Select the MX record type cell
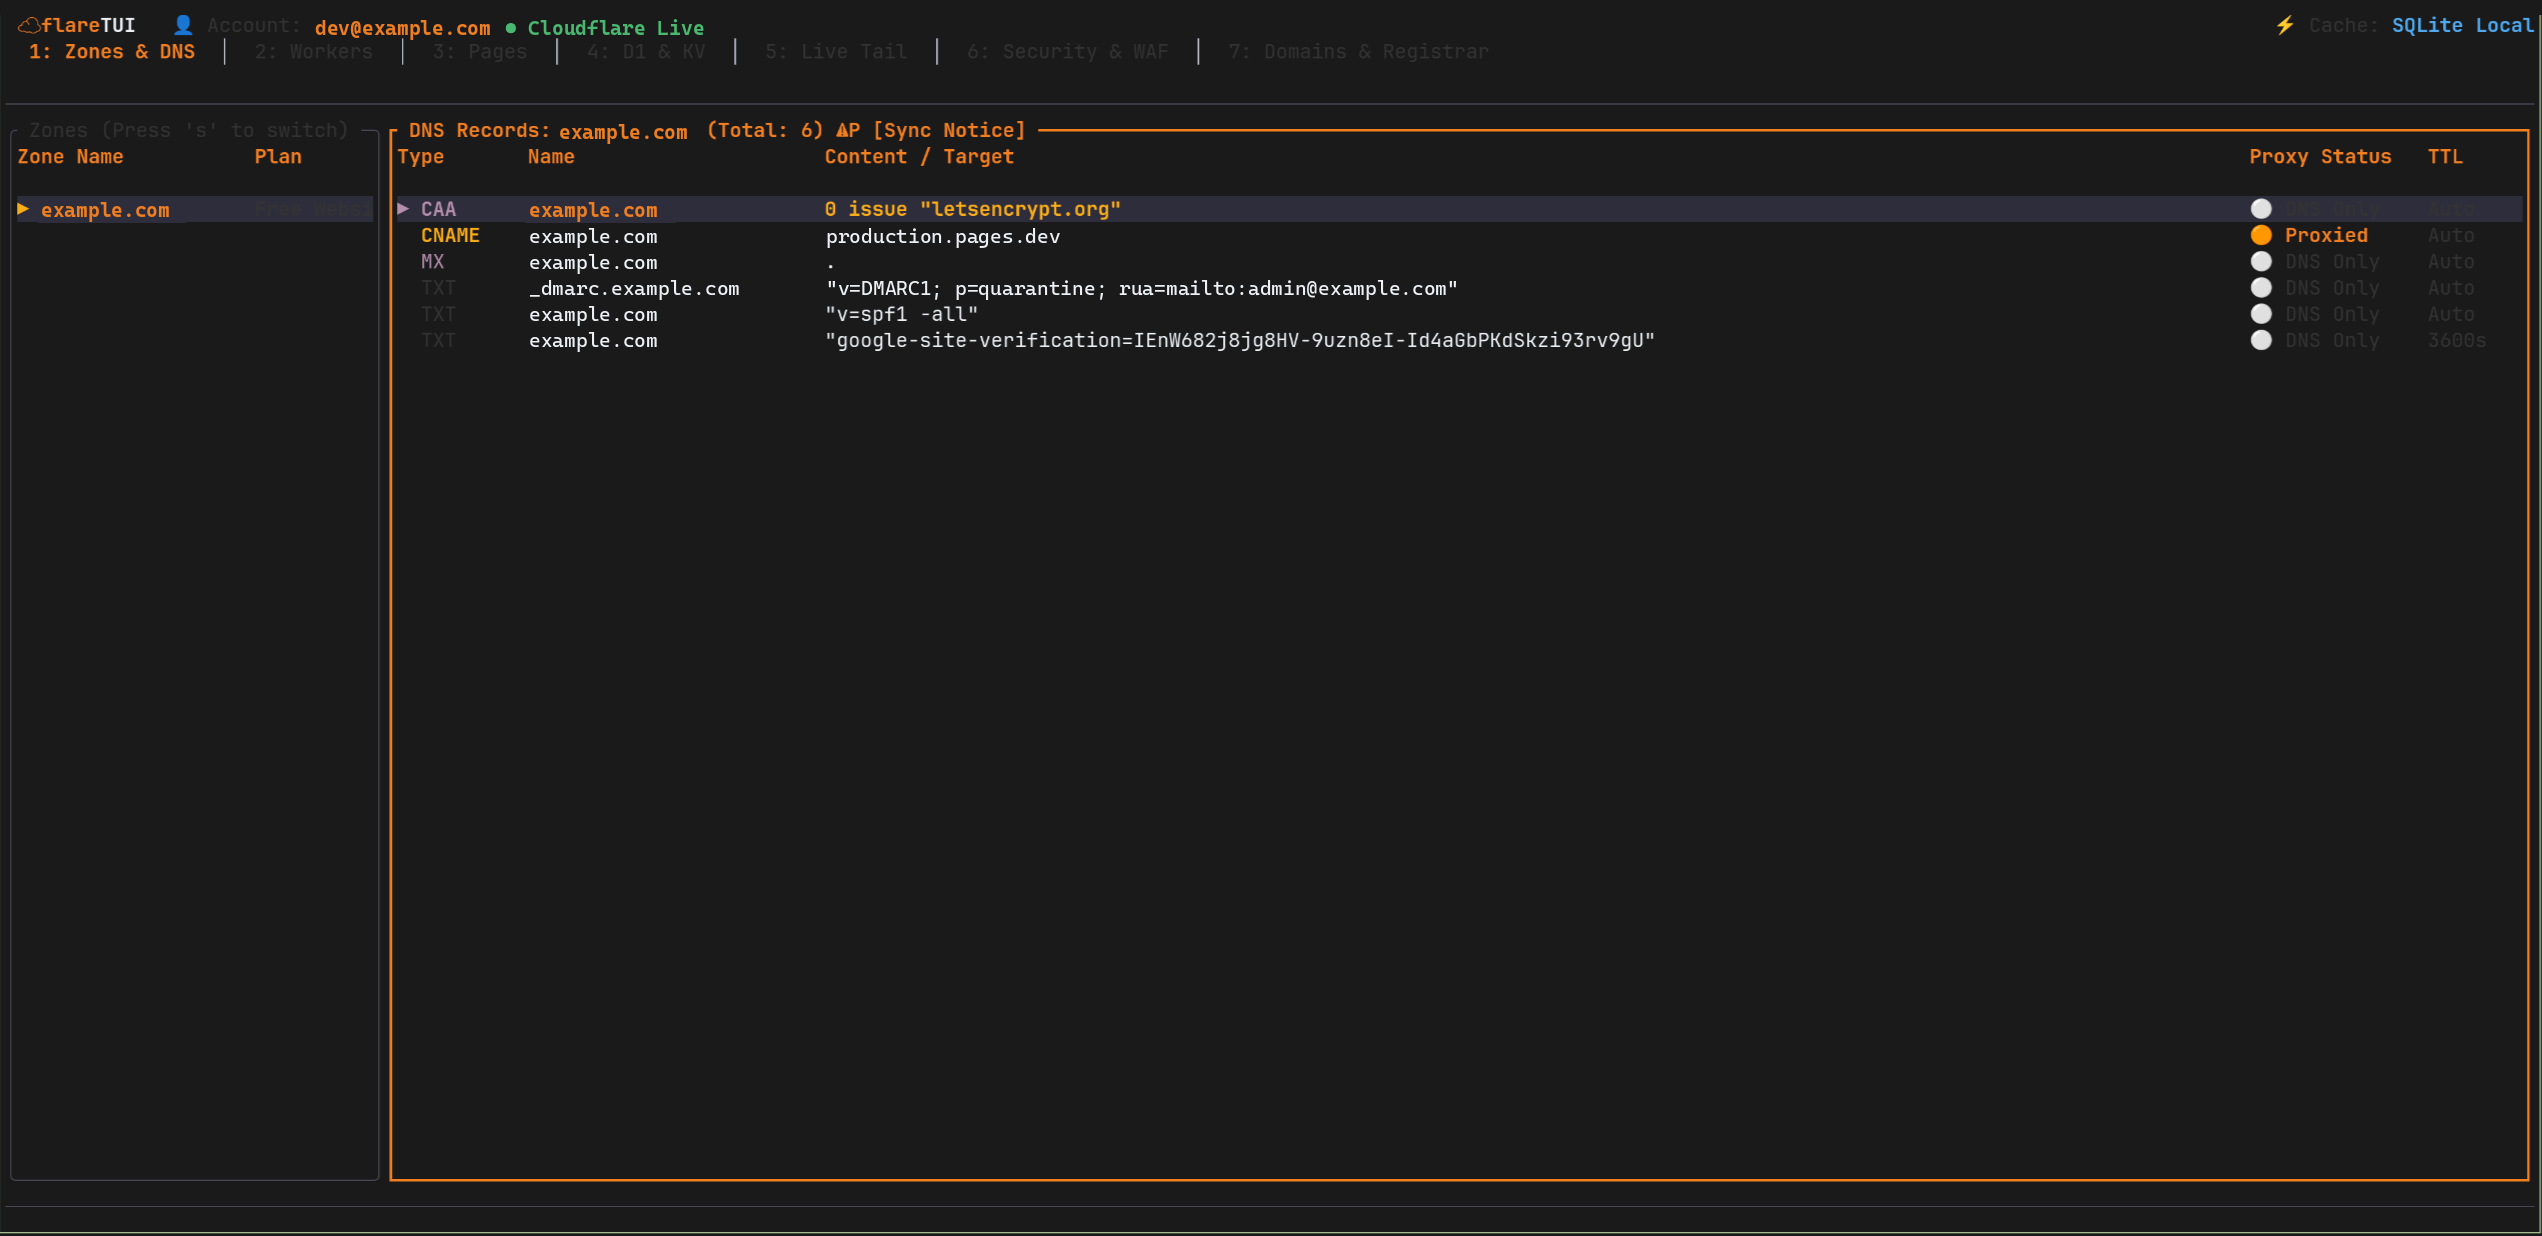Viewport: 2542px width, 1236px height. (x=432, y=262)
